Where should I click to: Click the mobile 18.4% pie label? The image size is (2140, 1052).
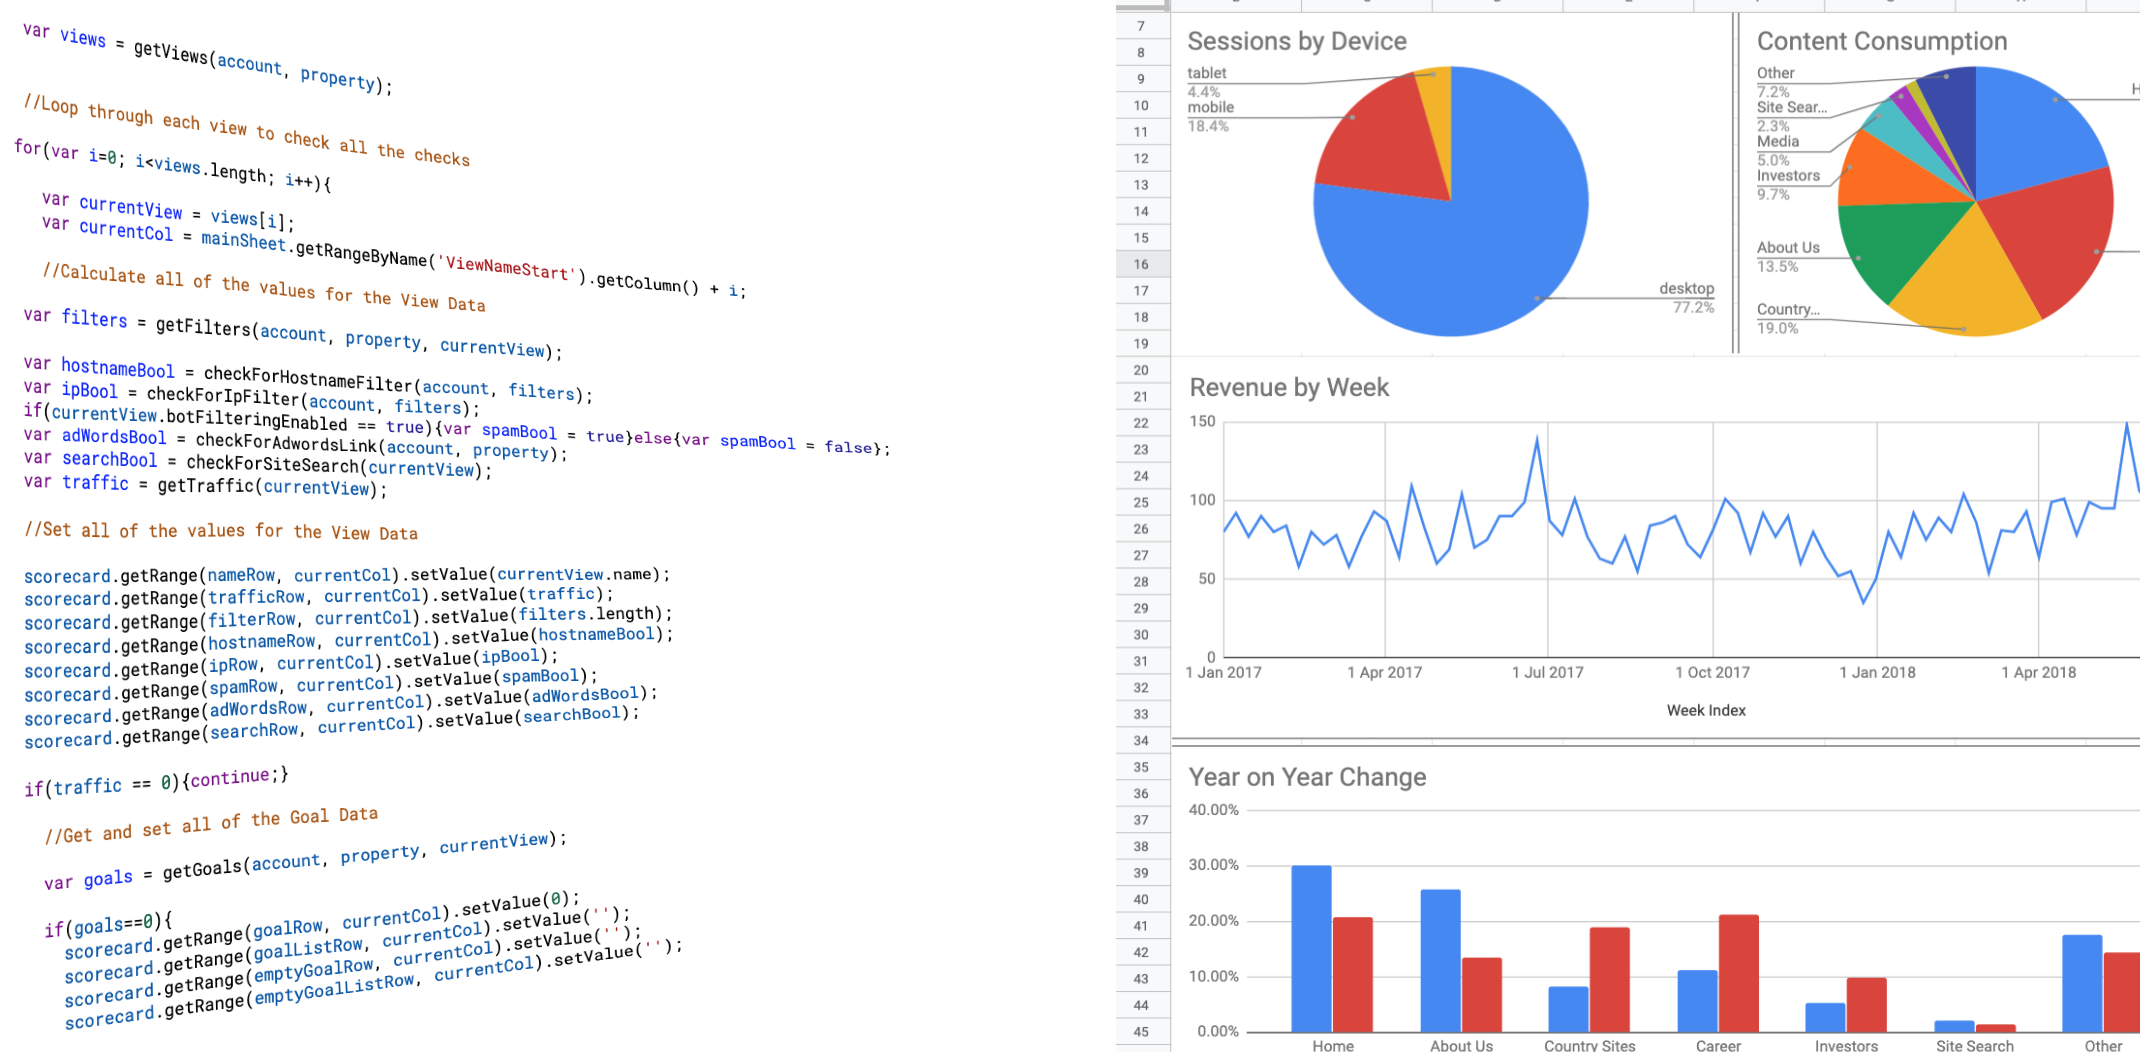pos(1210,116)
